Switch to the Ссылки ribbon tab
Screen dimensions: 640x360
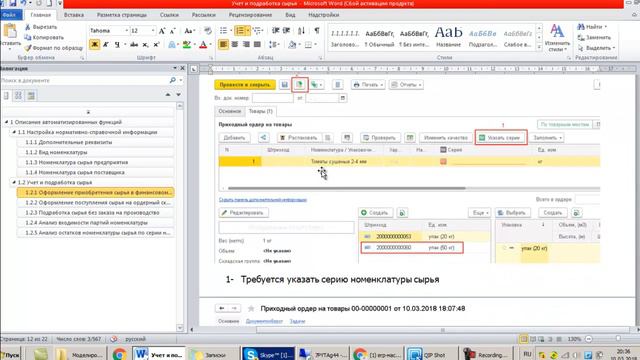point(169,15)
